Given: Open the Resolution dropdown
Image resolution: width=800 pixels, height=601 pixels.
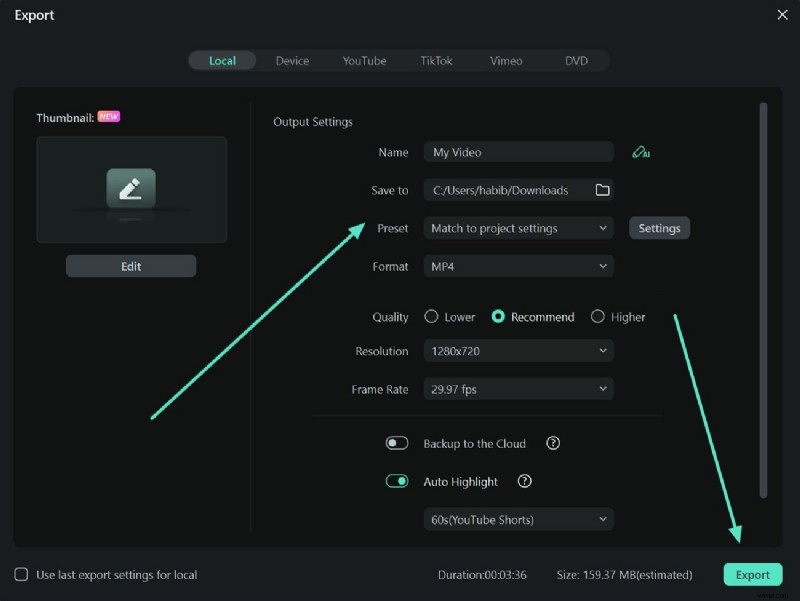Looking at the screenshot, I should tap(518, 351).
